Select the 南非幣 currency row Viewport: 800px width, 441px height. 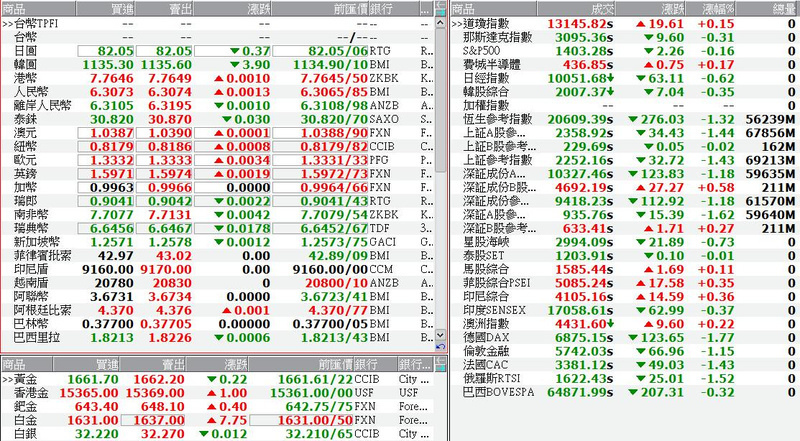(217, 214)
